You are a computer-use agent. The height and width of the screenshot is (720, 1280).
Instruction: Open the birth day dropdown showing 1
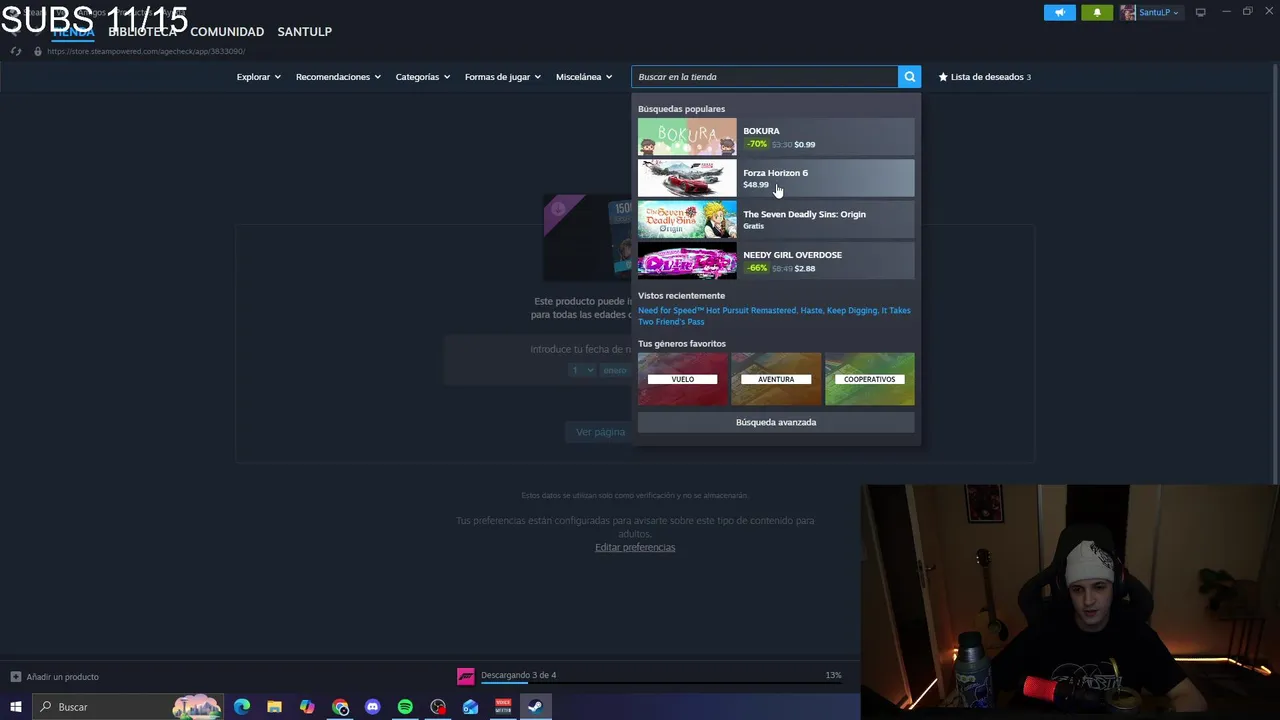point(582,370)
